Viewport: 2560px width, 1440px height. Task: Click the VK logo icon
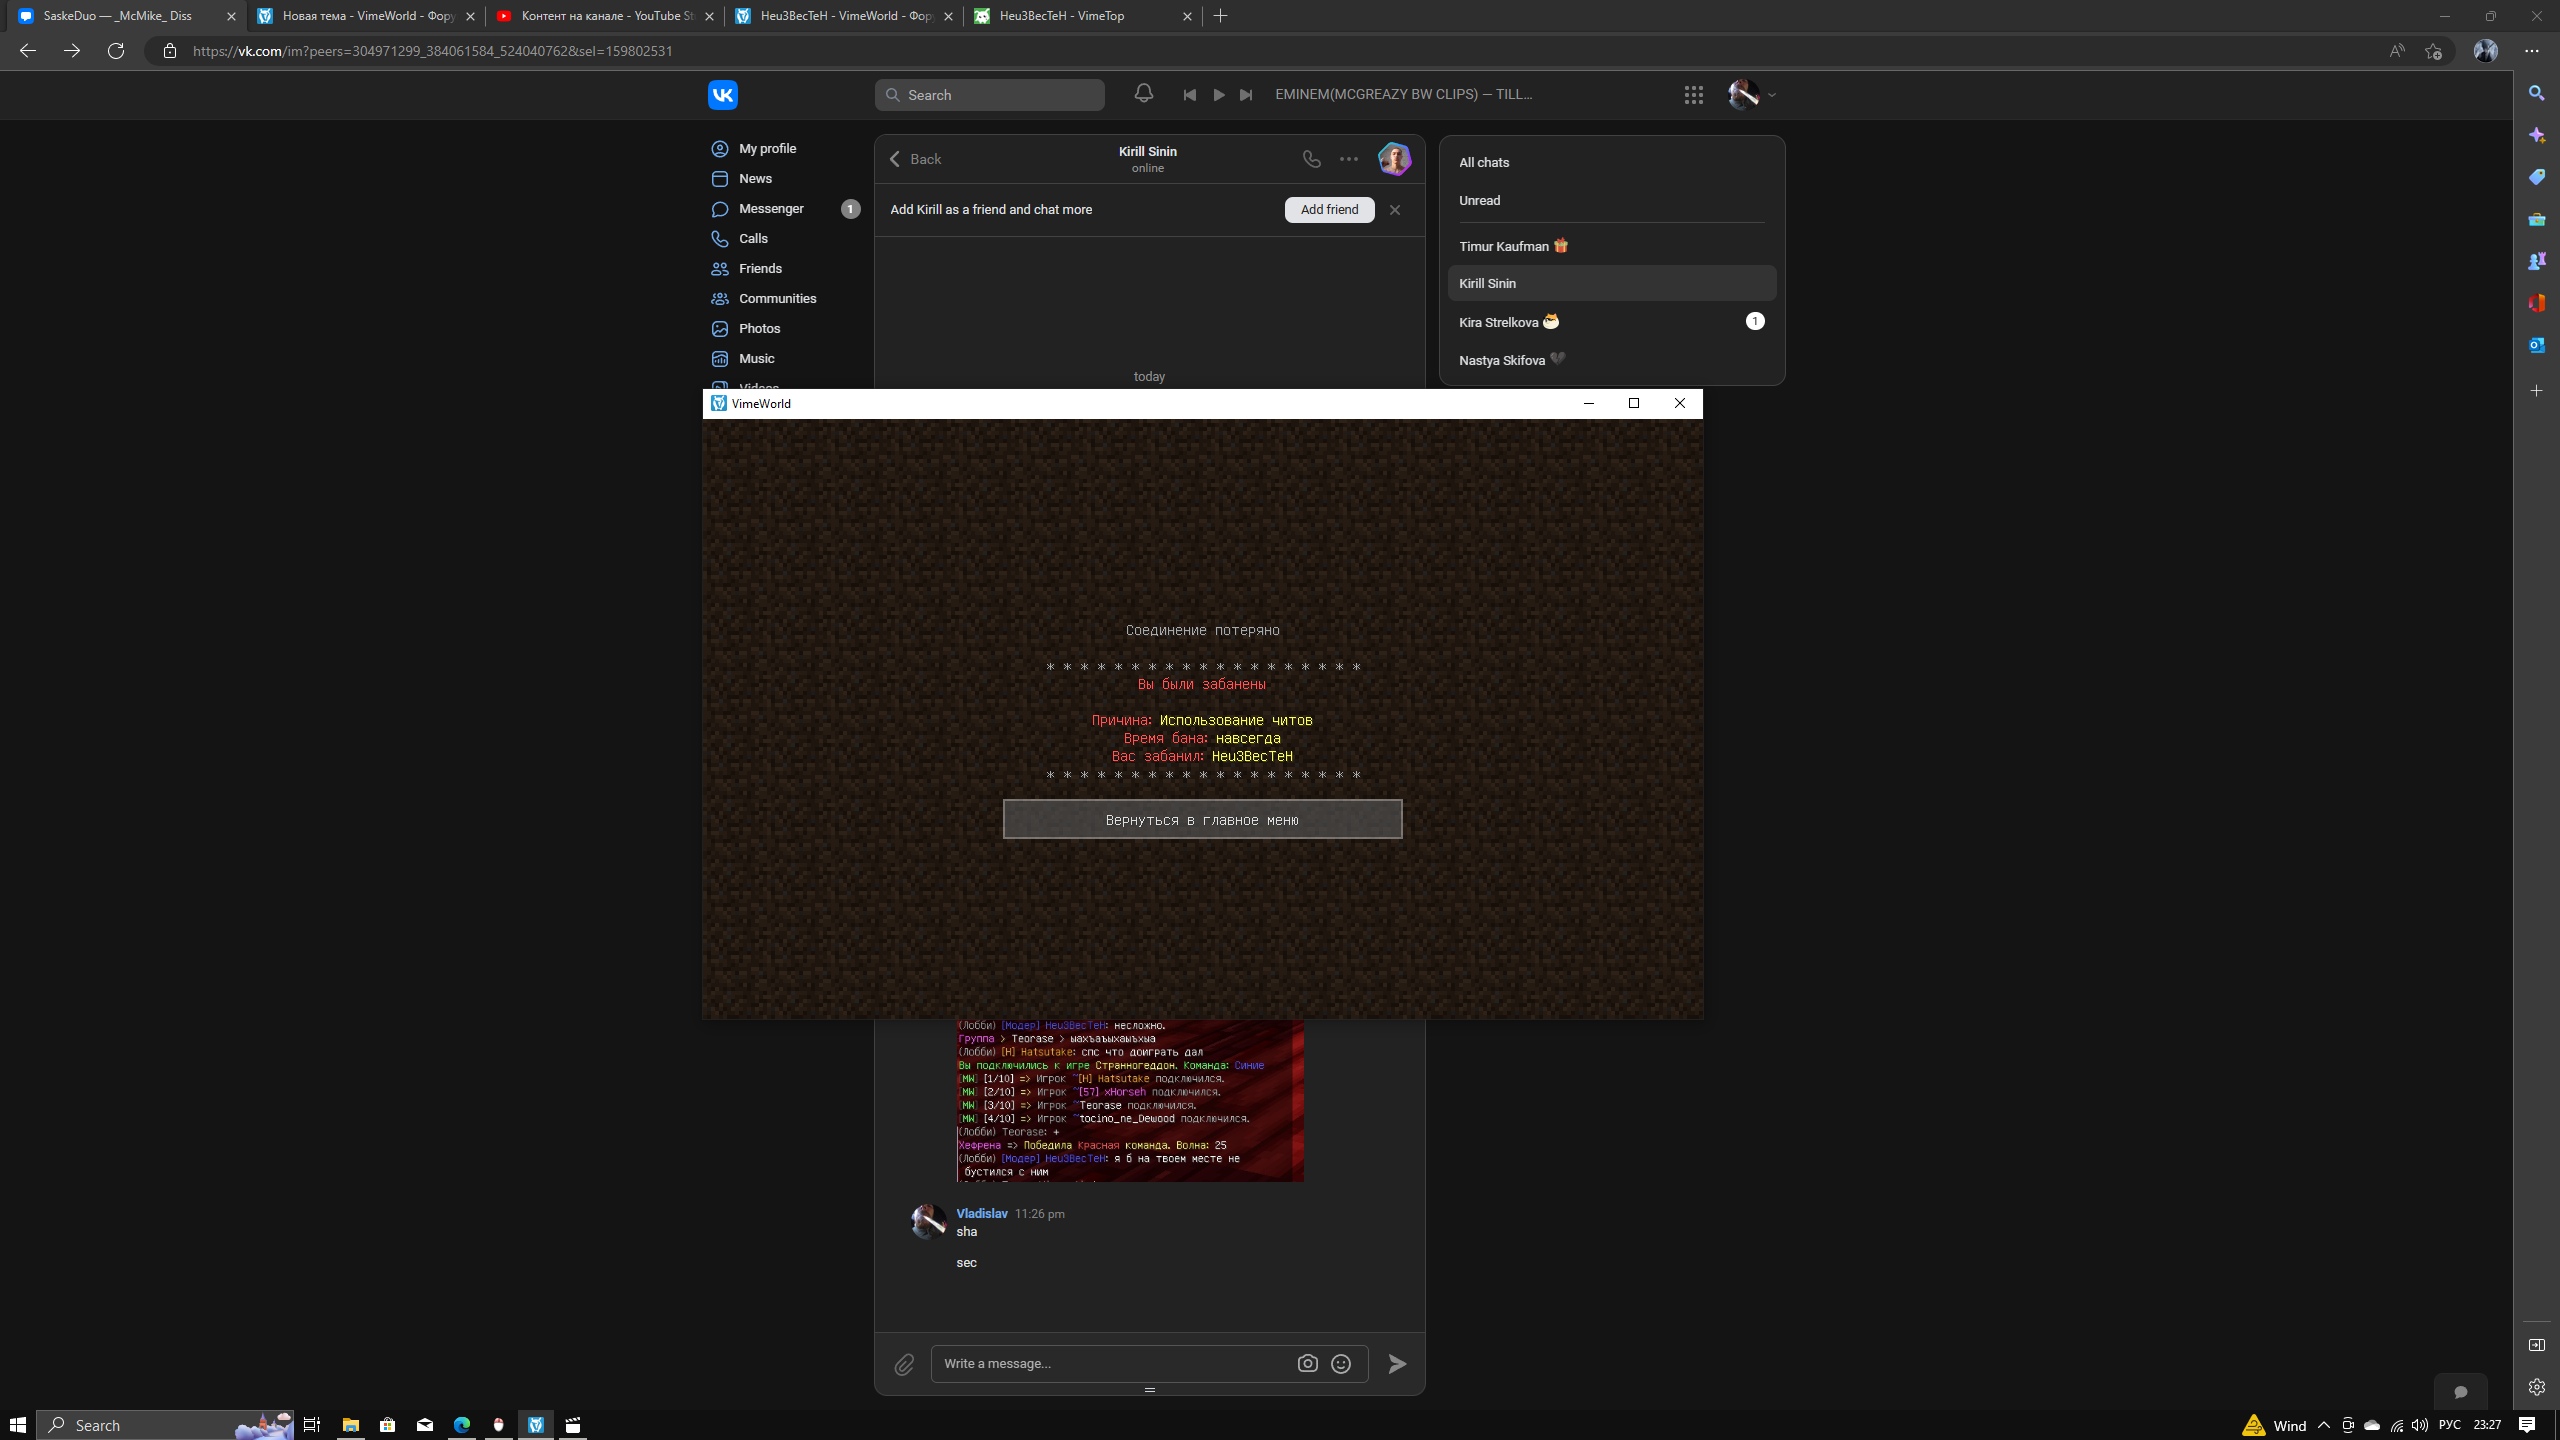pos(722,95)
